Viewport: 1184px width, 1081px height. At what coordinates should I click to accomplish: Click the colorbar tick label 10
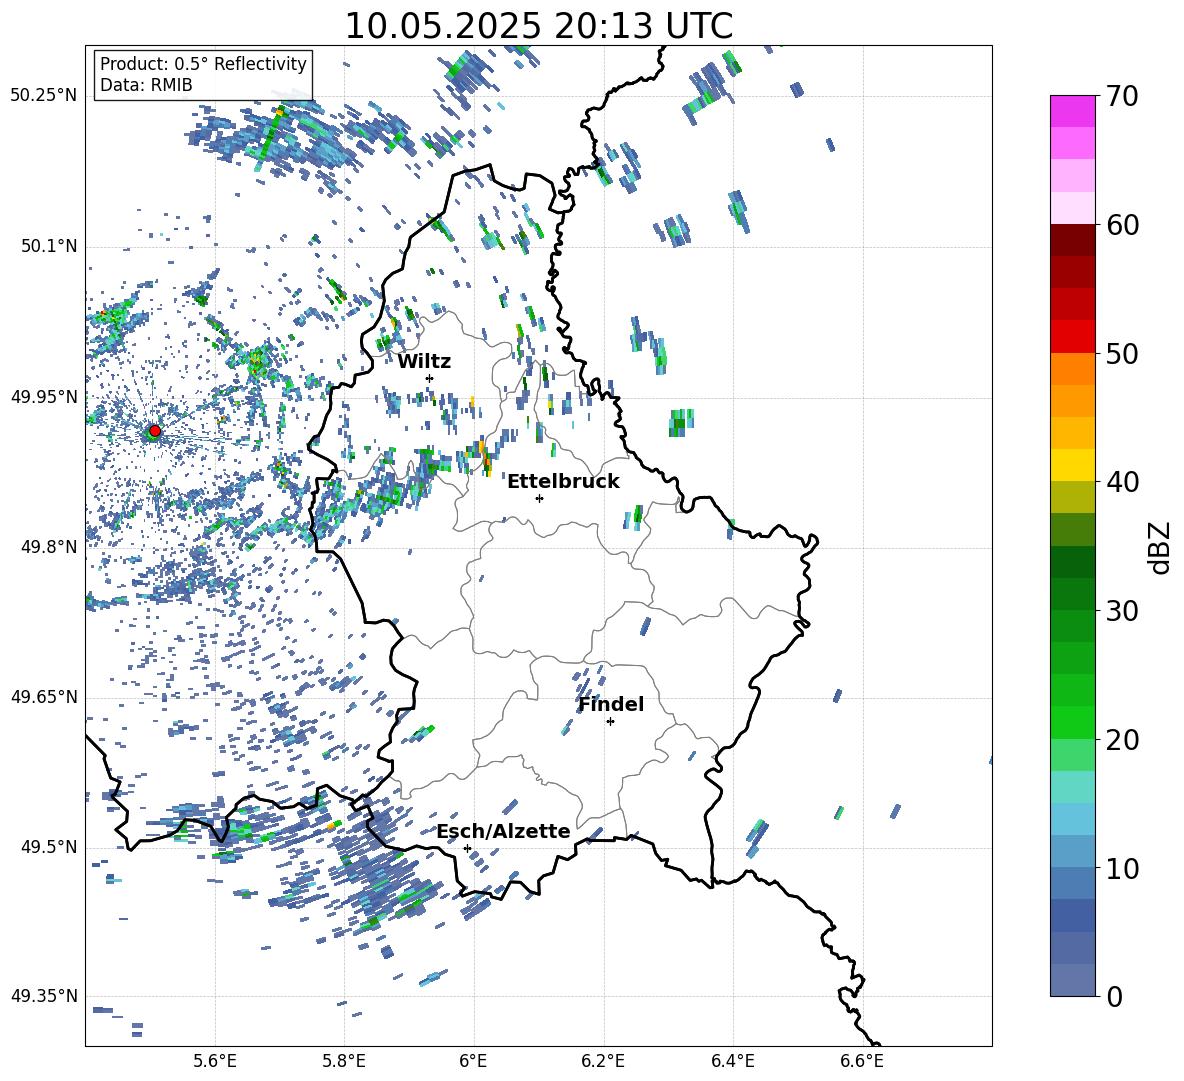click(1122, 869)
